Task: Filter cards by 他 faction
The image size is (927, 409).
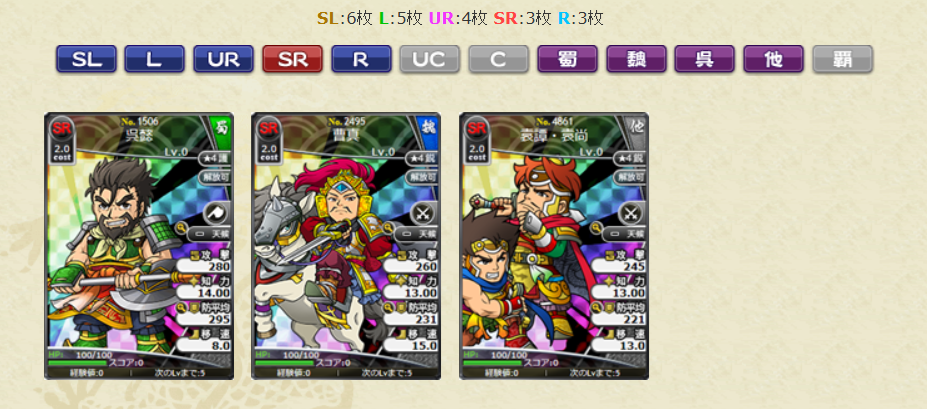Action: tap(773, 59)
